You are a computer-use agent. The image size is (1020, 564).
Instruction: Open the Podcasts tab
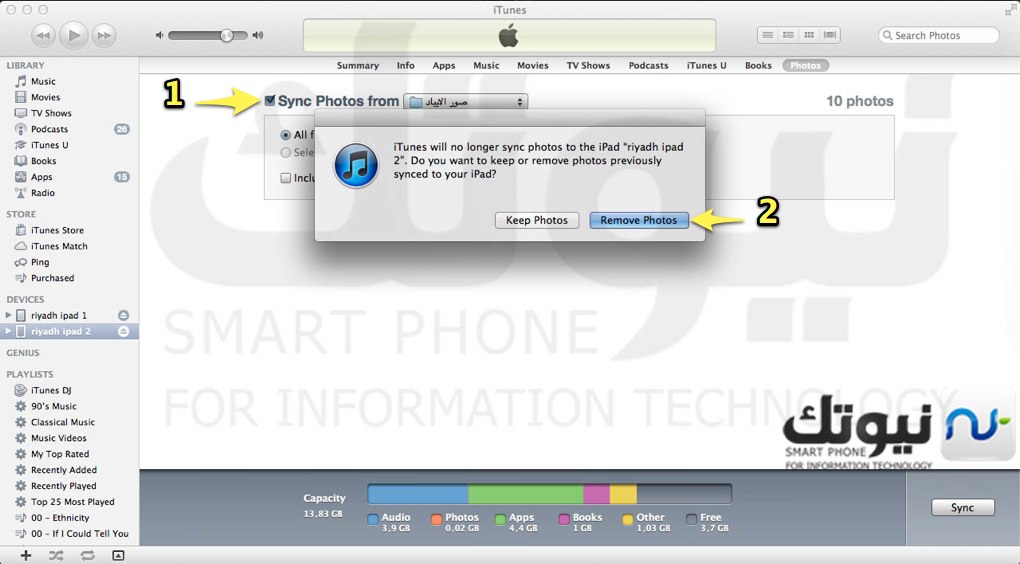pyautogui.click(x=649, y=66)
